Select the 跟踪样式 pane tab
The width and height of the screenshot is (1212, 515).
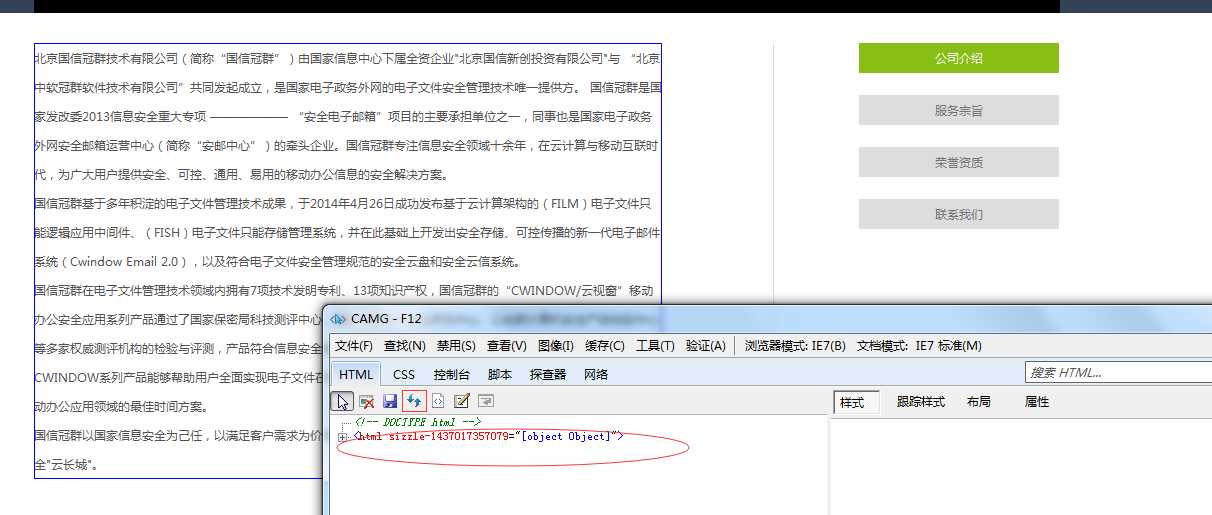click(920, 402)
